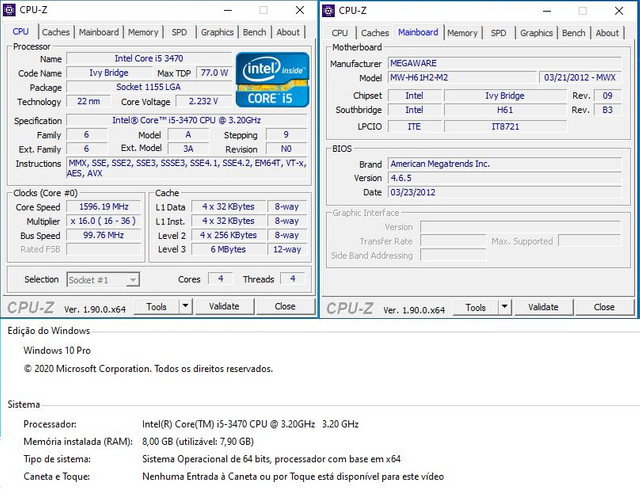This screenshot has height=490, width=640.
Task: Open Caches tab in left CPU-Z window
Action: [56, 32]
